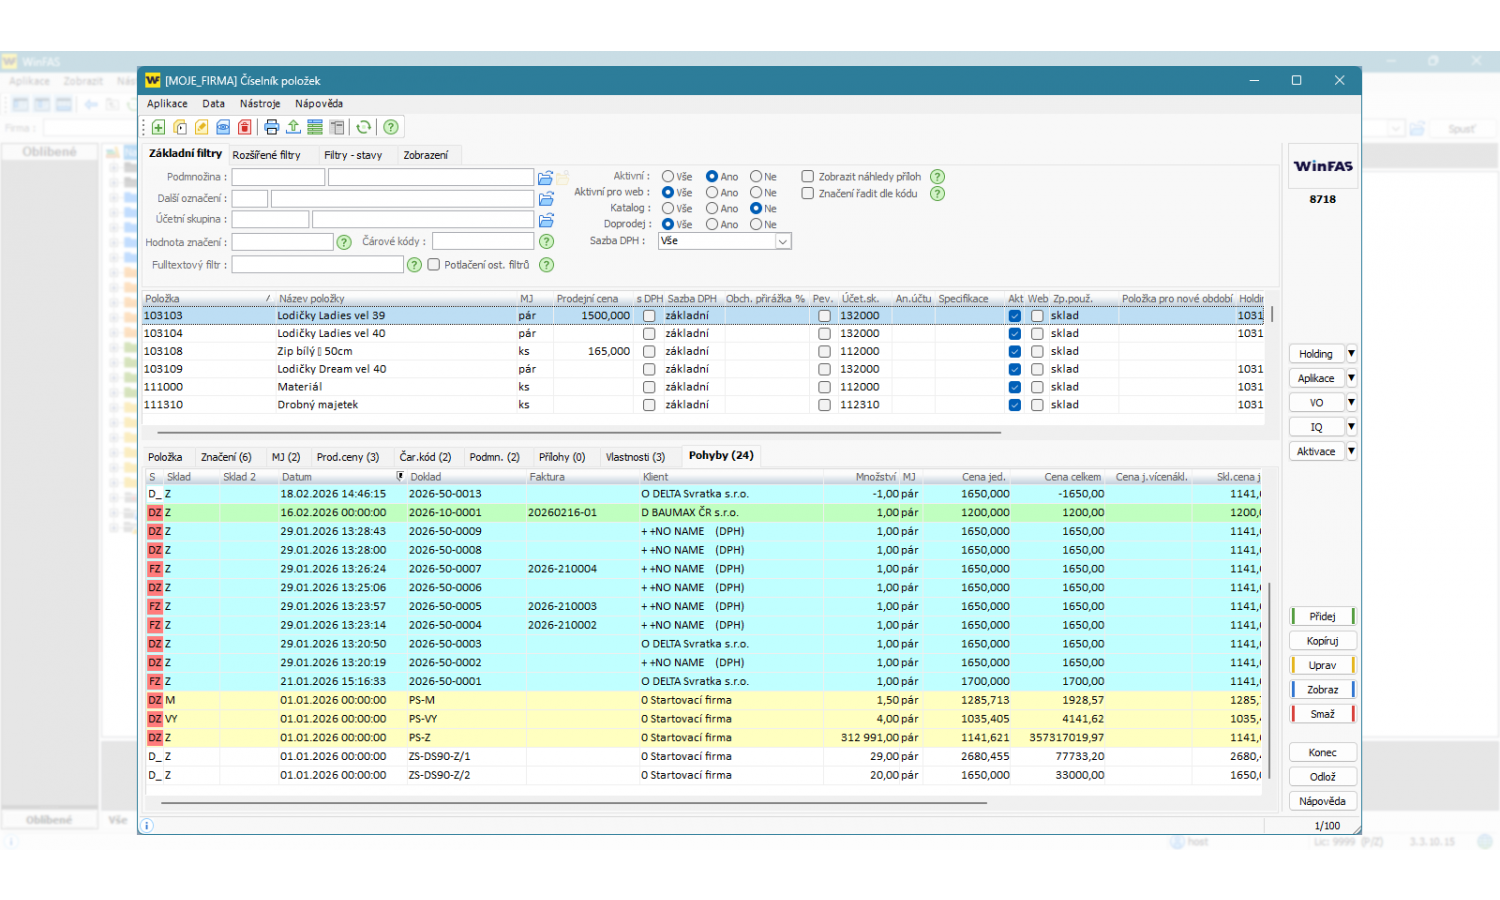
Task: Click the green add new item icon
Action: [159, 127]
